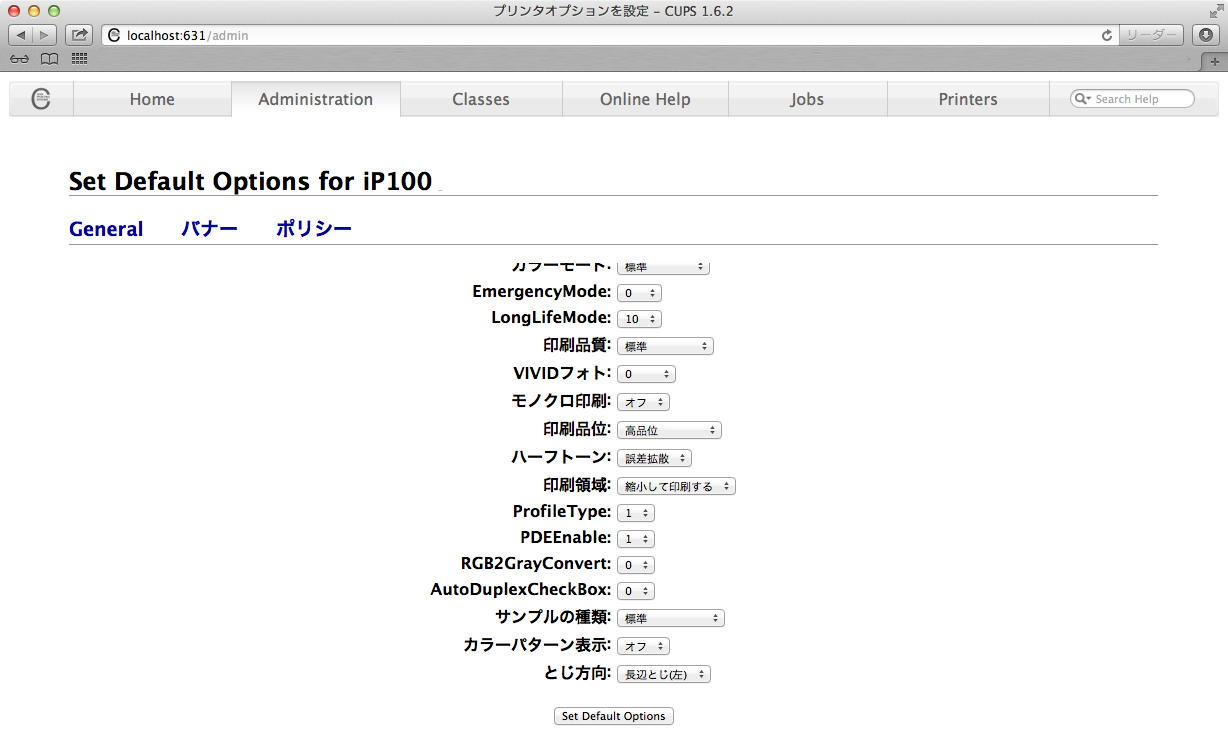Click the CUPS logo in the navigation bar
The height and width of the screenshot is (738, 1228).
coord(41,99)
